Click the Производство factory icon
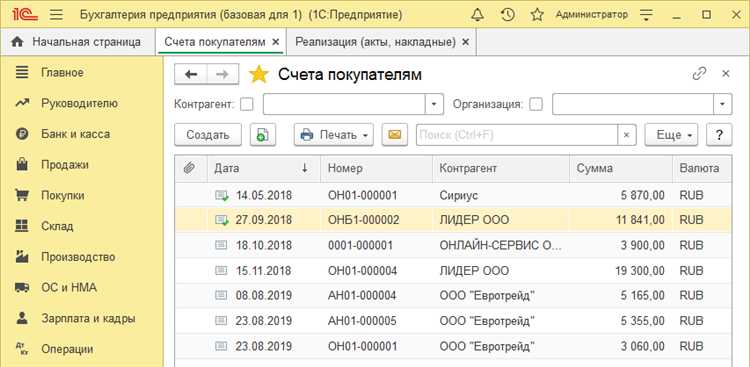 (x=22, y=256)
